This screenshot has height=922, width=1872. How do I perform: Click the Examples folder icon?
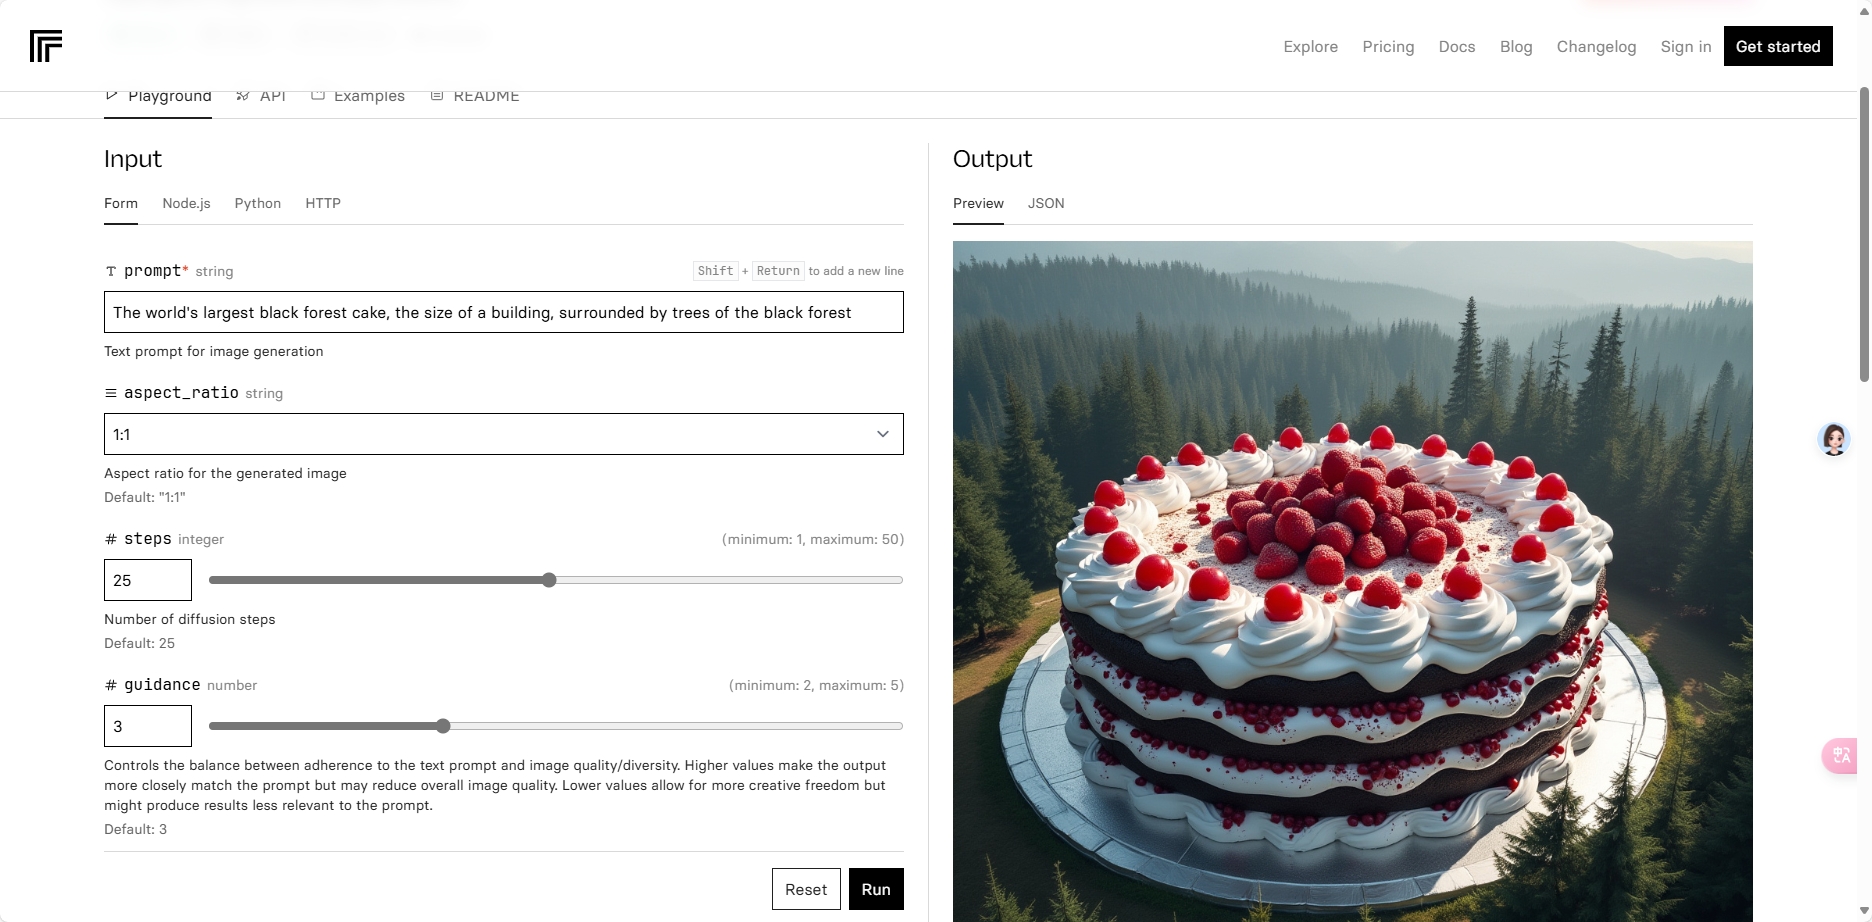318,96
